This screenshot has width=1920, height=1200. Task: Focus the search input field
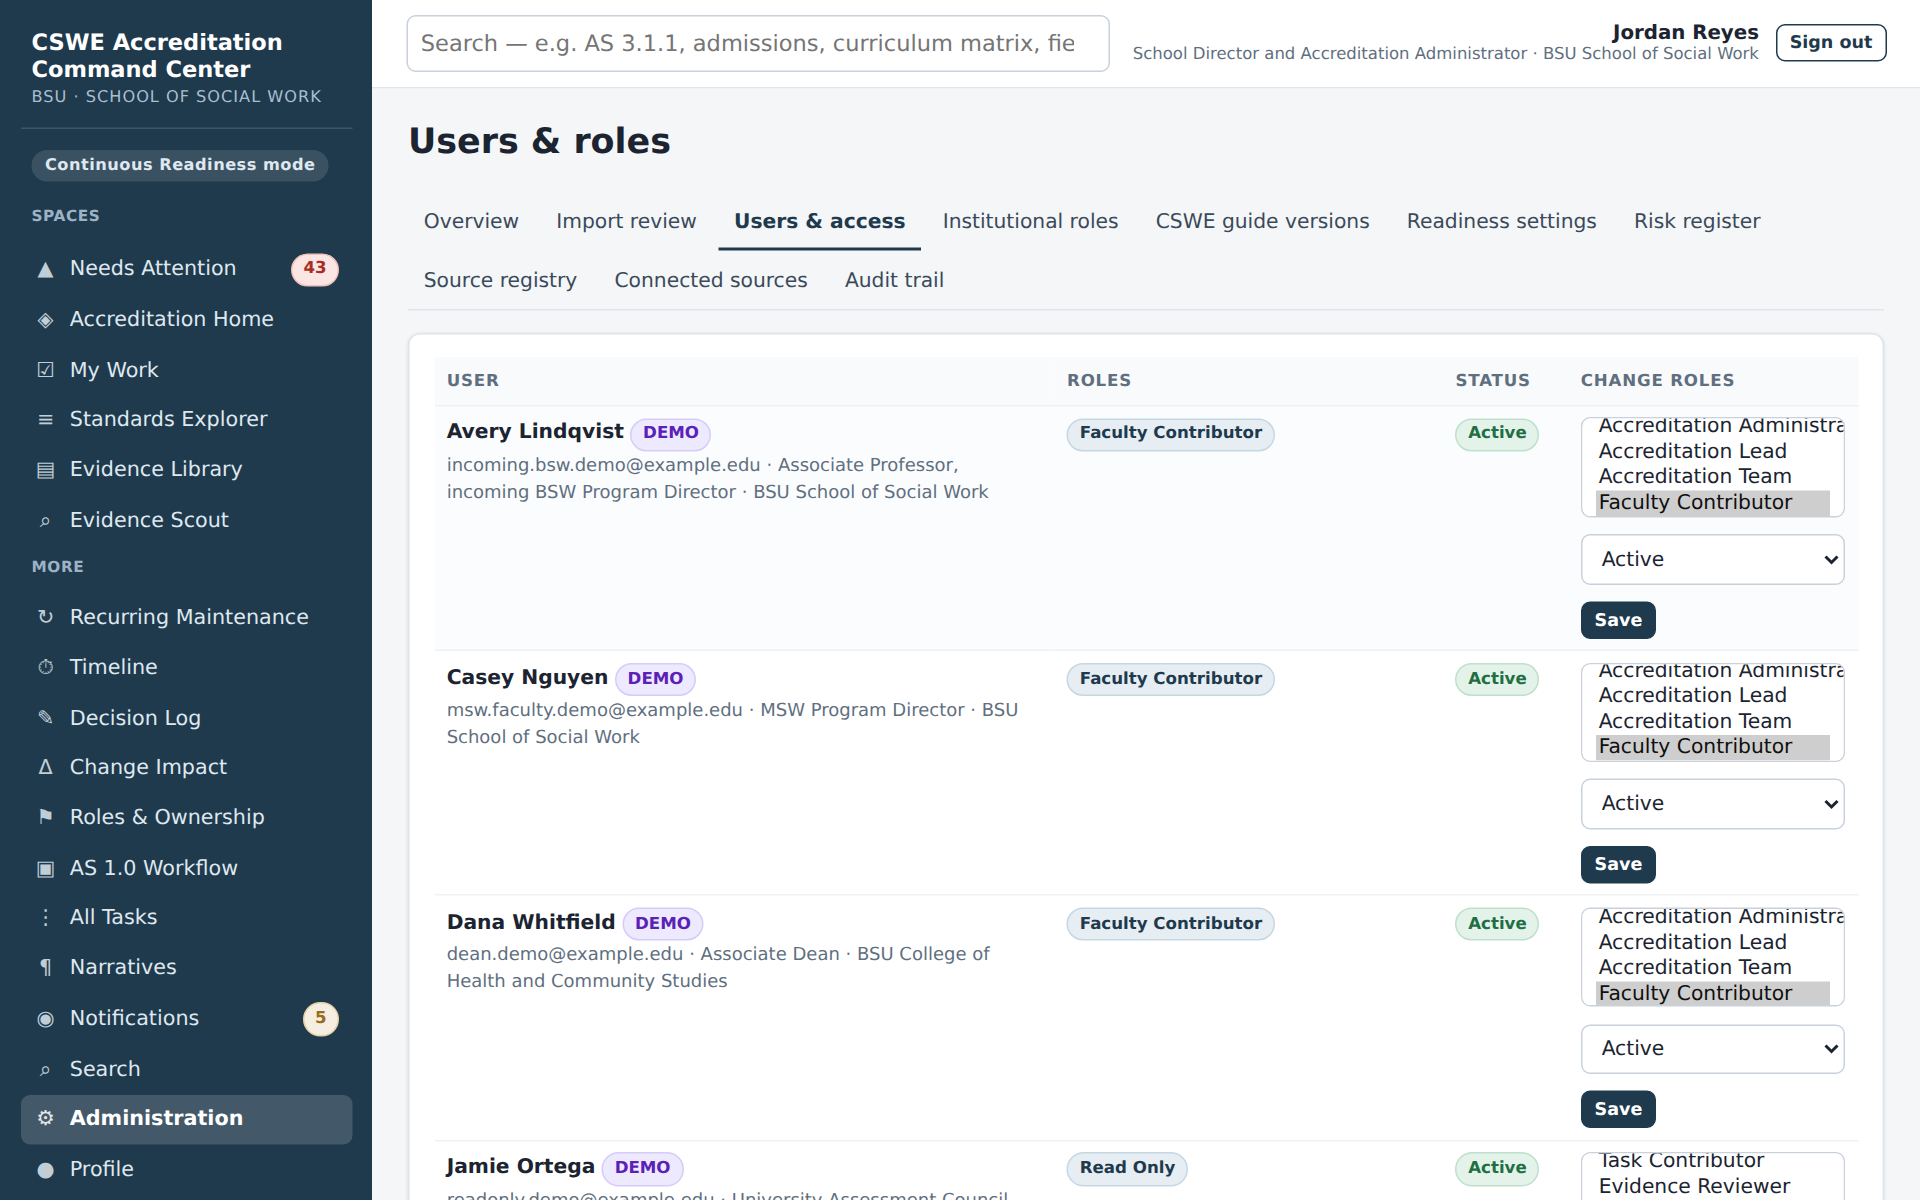coord(758,43)
